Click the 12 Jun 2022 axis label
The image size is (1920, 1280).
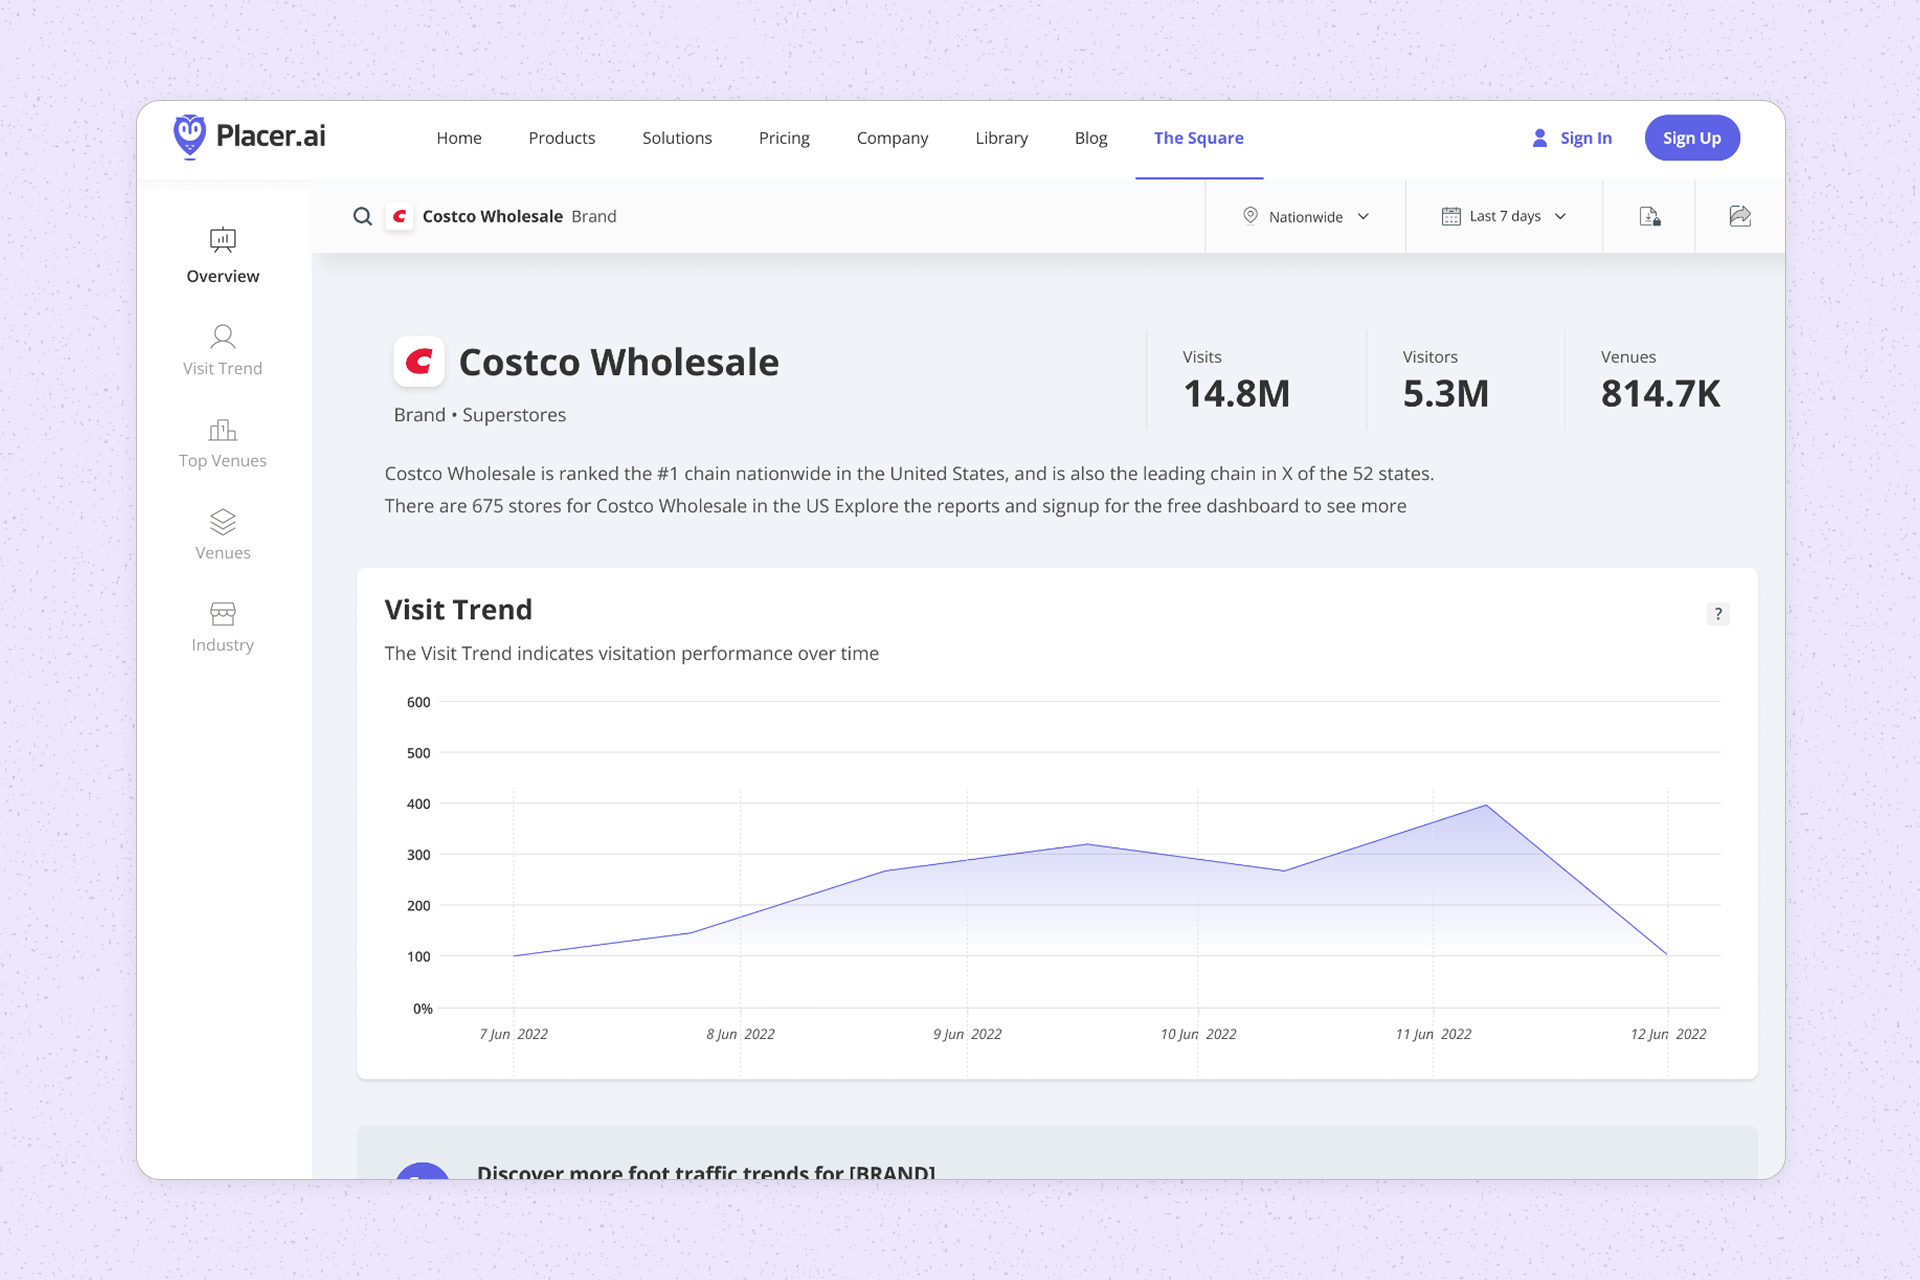1668,1034
